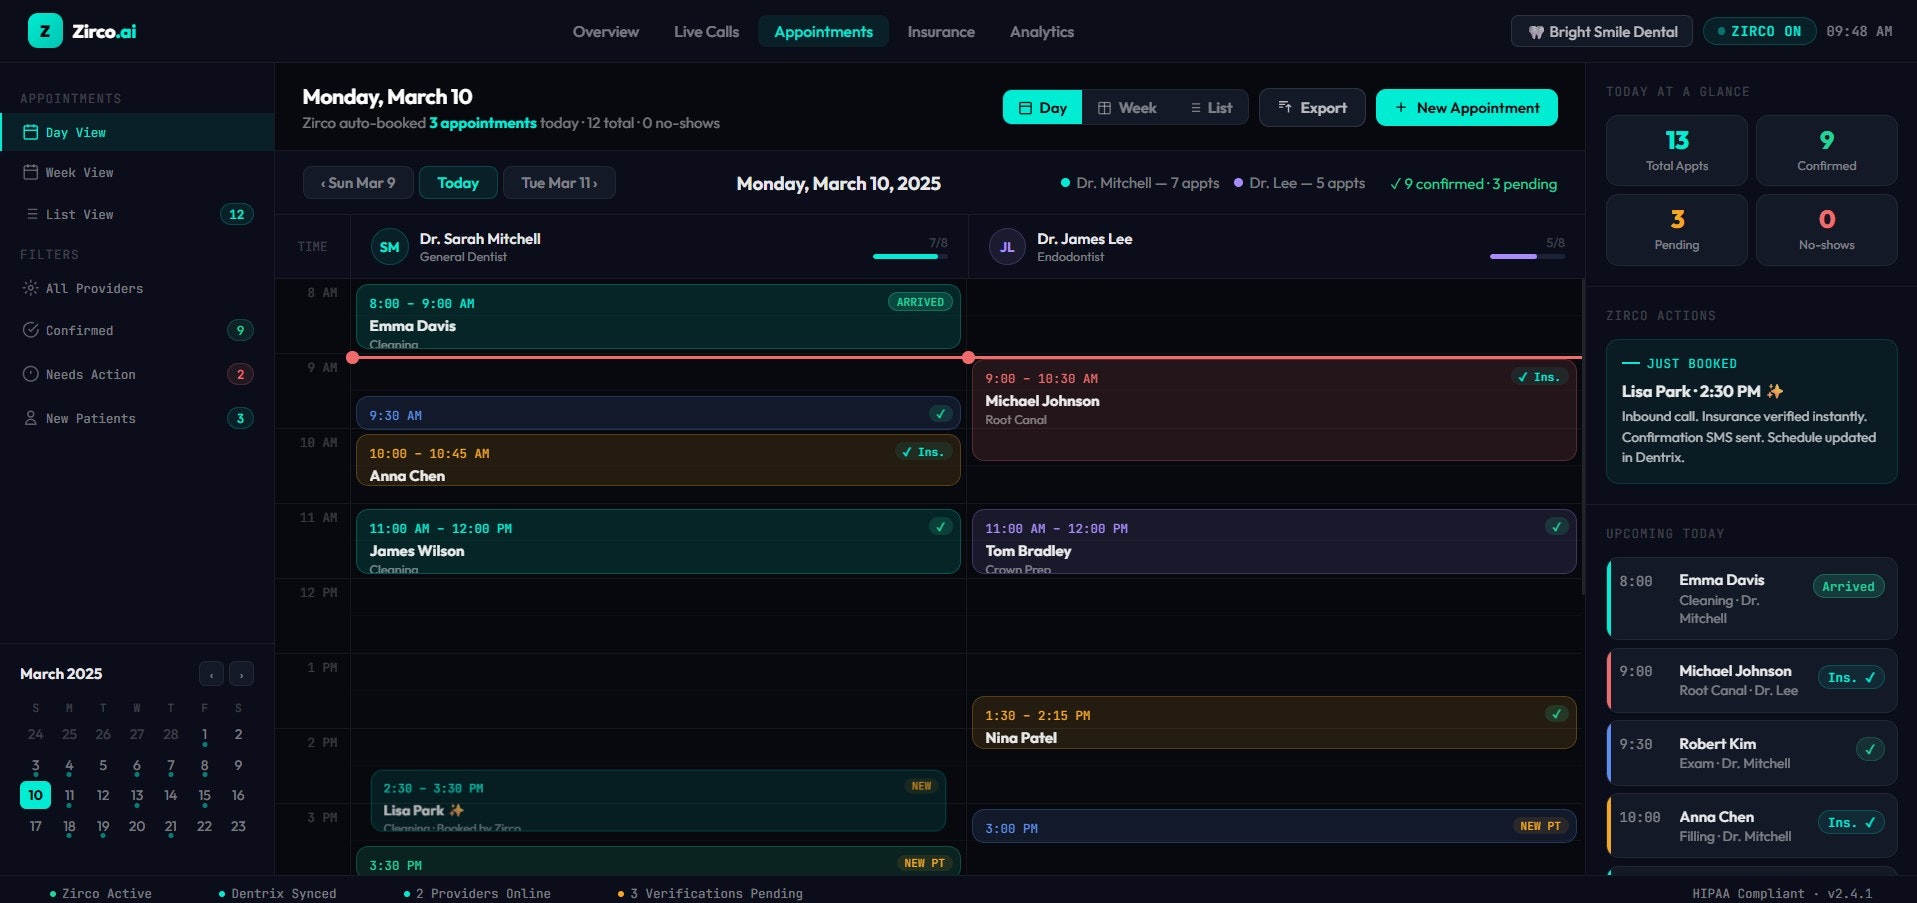Export the schedule
This screenshot has height=903, width=1917.
coord(1311,107)
